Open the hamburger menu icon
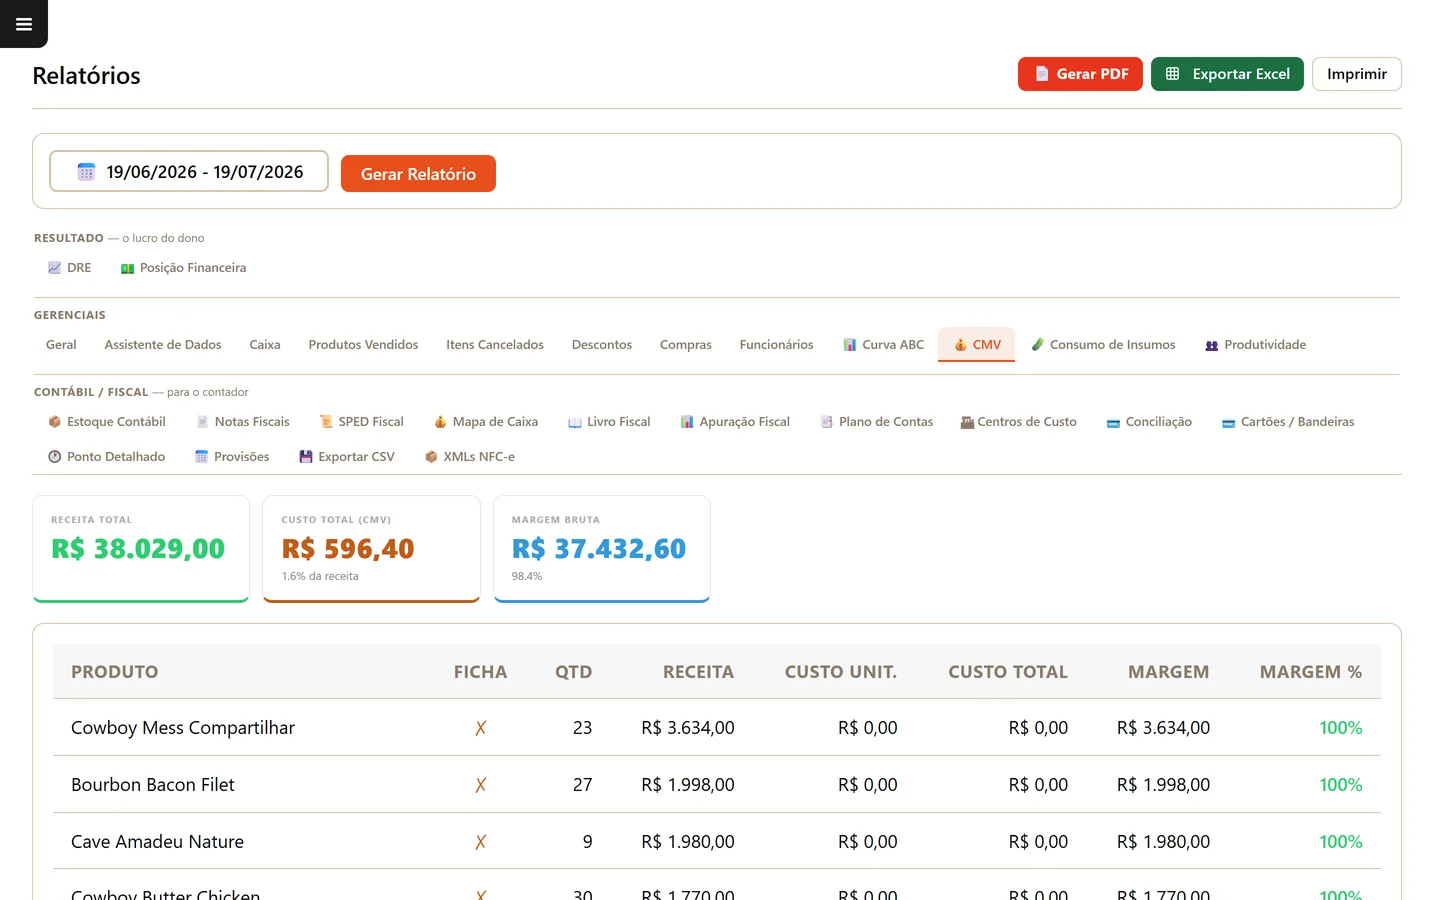 point(24,24)
